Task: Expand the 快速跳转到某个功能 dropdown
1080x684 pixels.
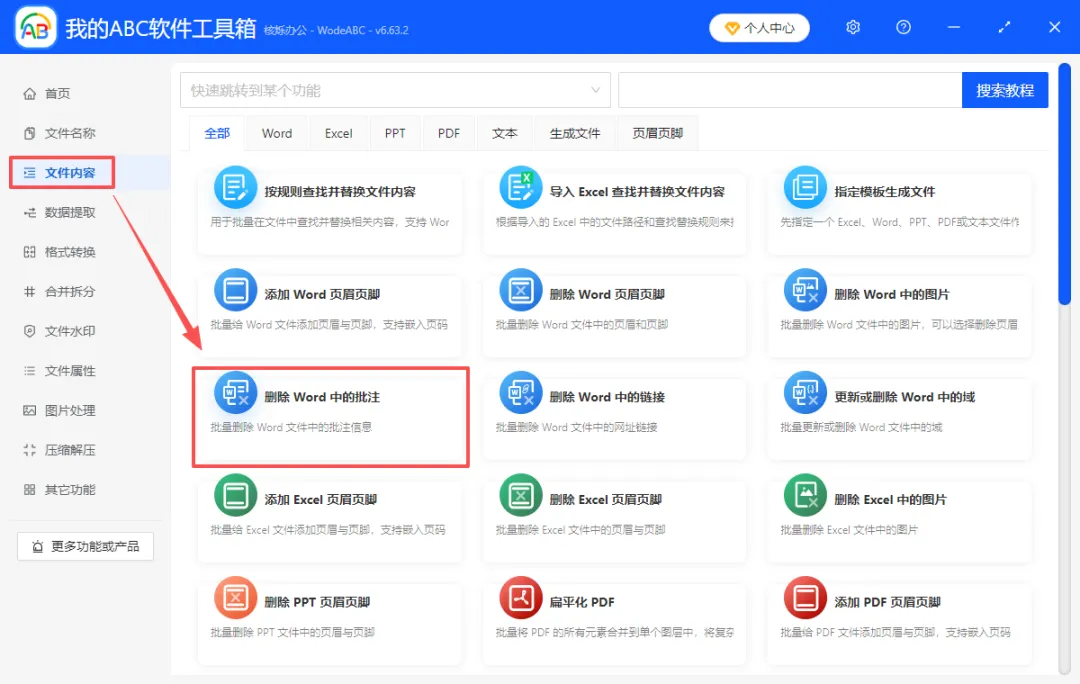Action: 395,90
